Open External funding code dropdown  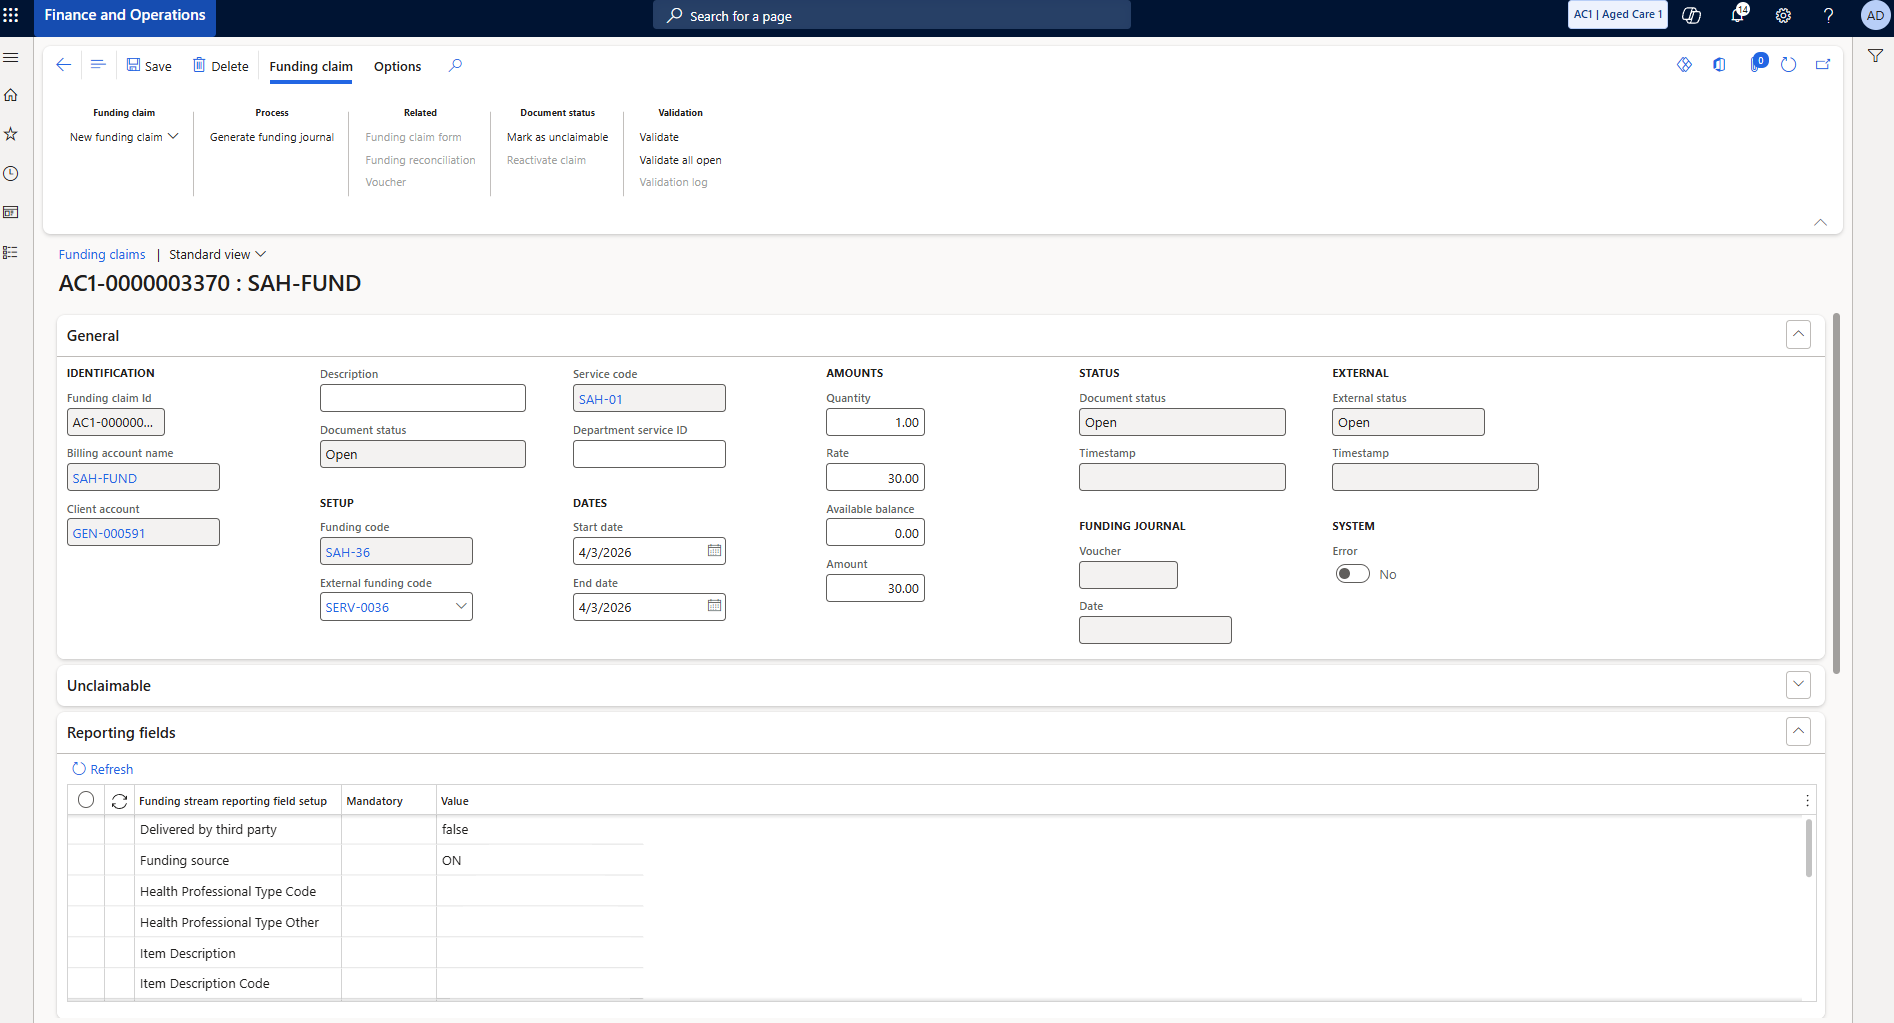click(461, 607)
